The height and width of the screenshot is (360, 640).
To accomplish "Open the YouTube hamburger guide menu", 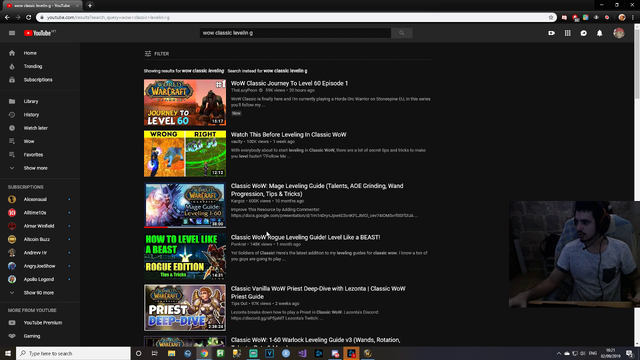I will tap(12, 33).
